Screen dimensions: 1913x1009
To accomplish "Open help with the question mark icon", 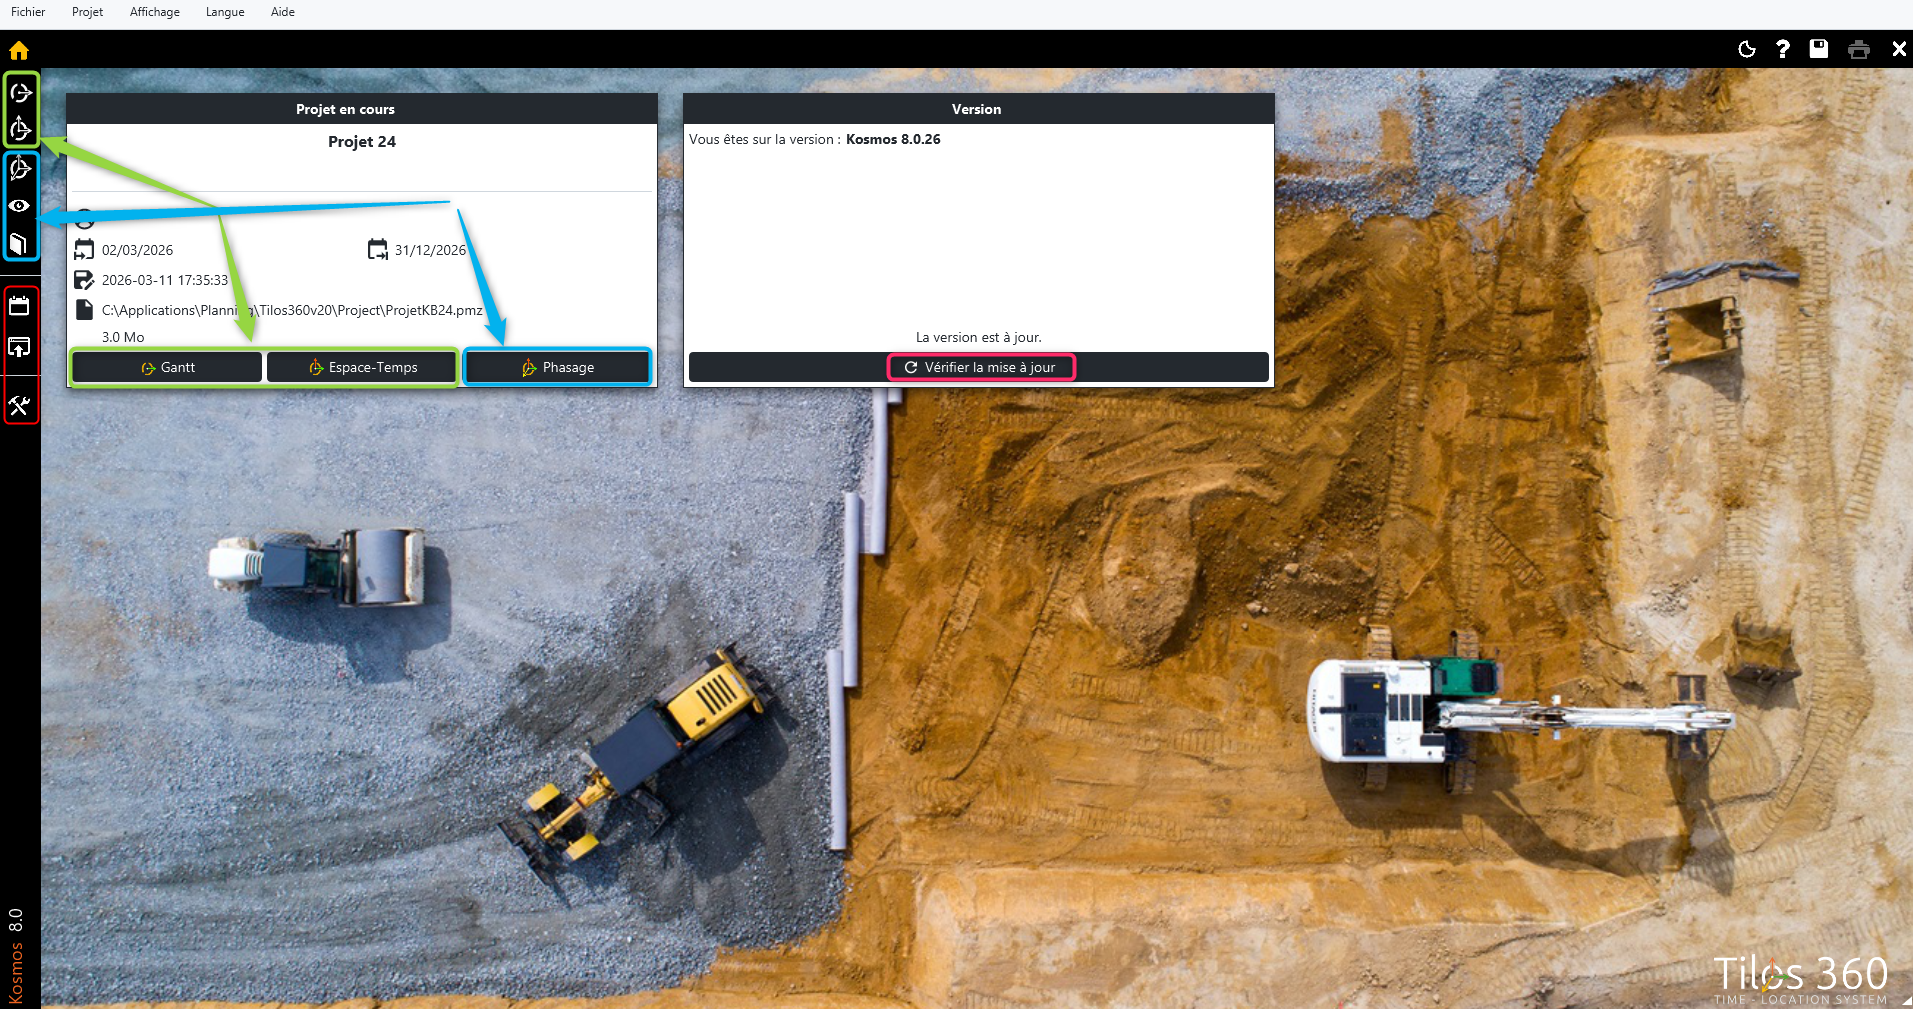I will pos(1782,49).
